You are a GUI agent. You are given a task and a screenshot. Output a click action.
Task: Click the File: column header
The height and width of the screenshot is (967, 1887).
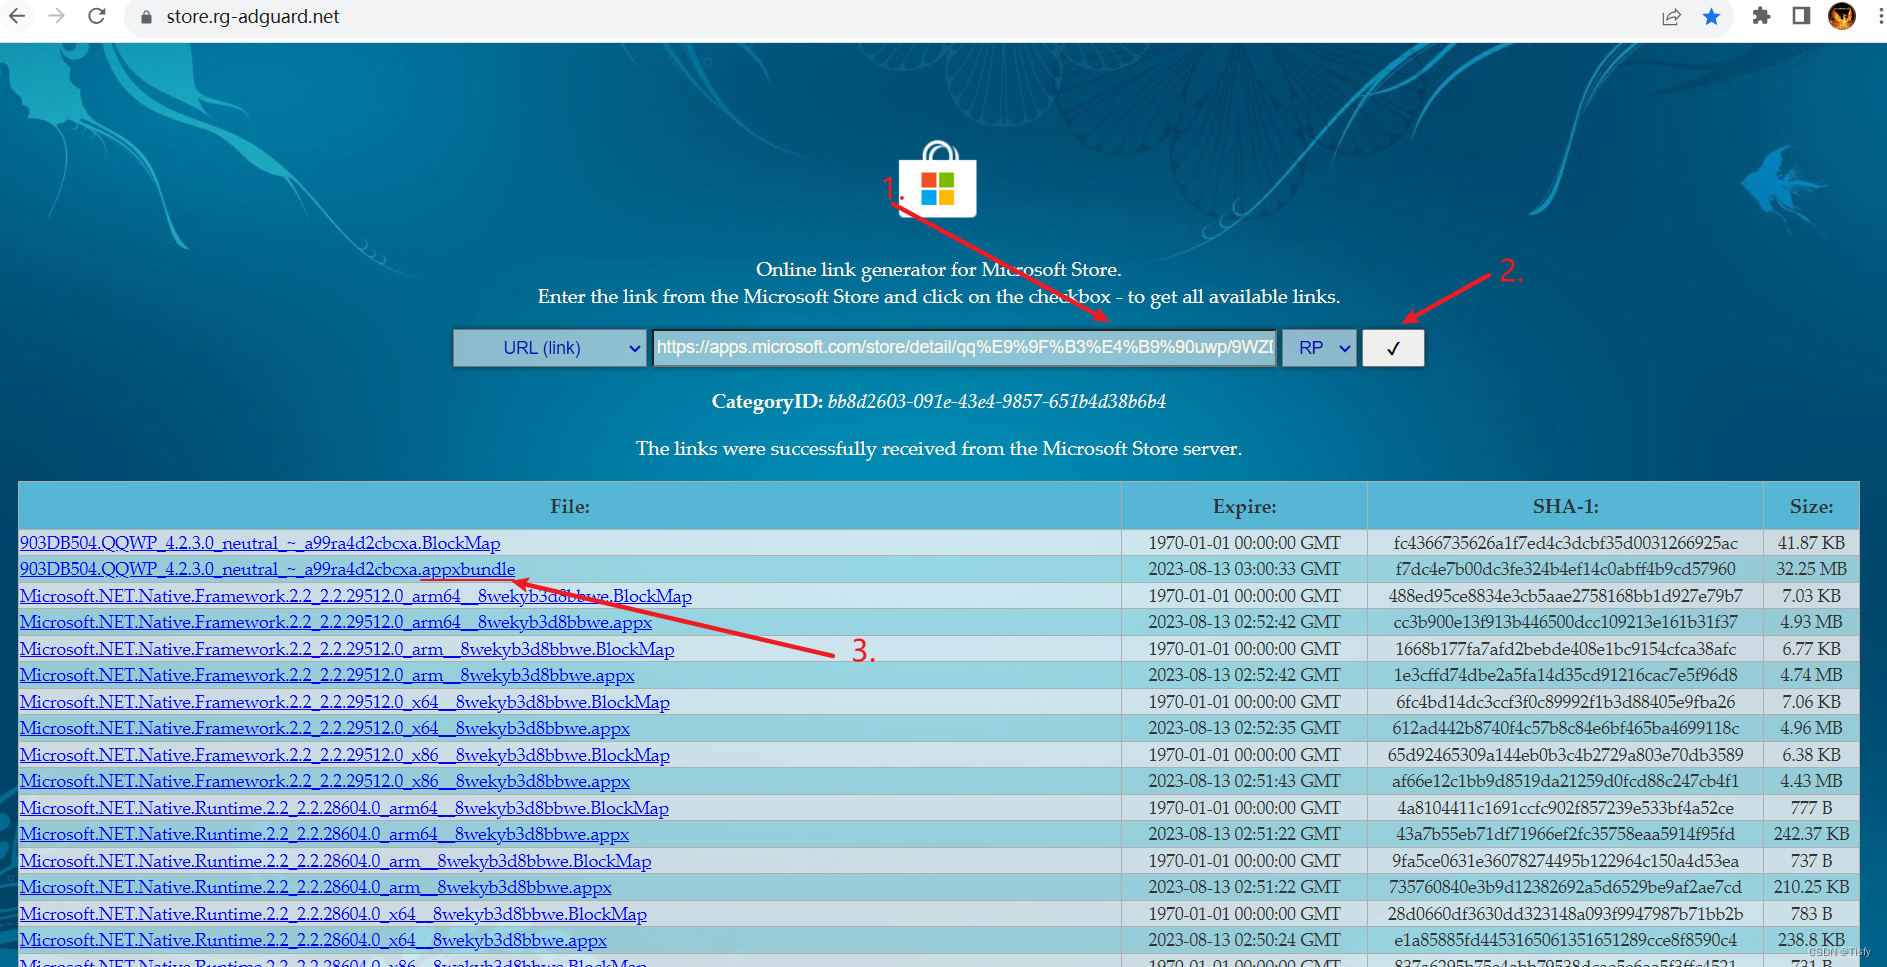pyautogui.click(x=570, y=506)
